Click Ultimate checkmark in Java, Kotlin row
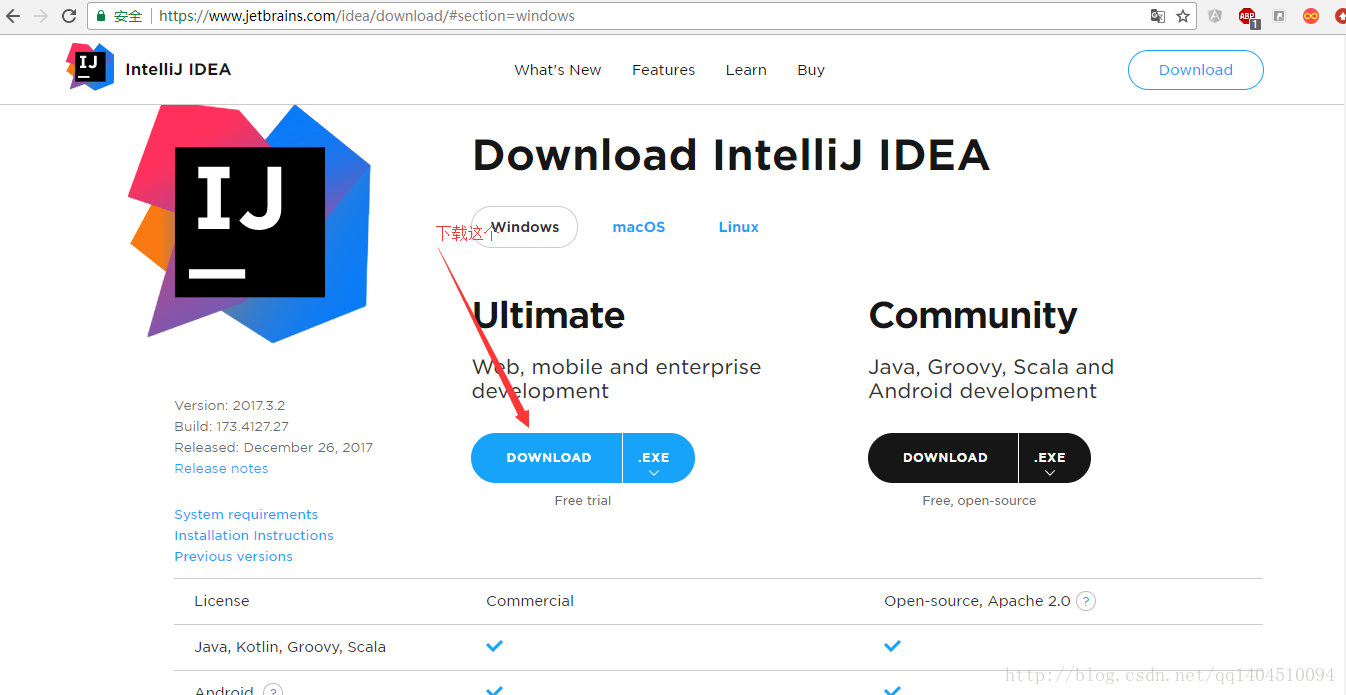 [494, 646]
